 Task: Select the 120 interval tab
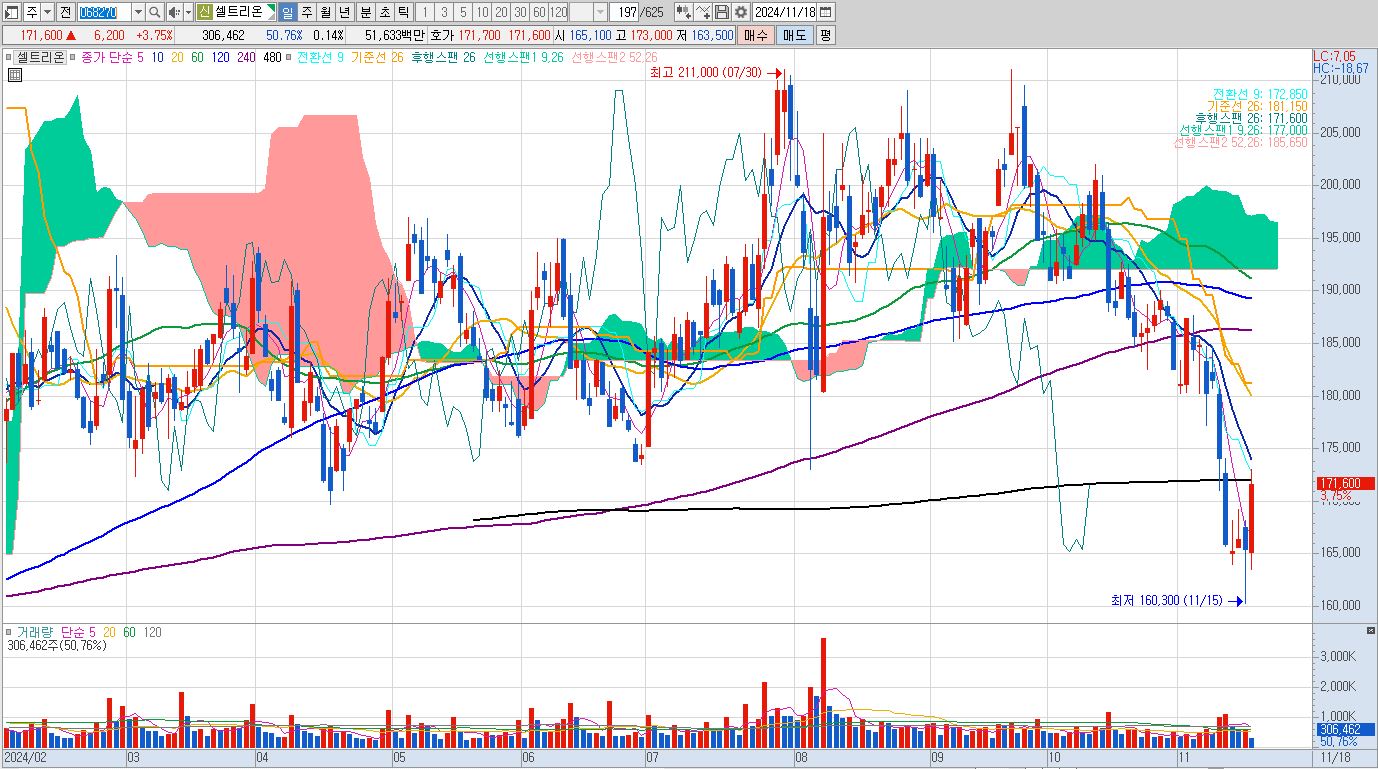point(558,12)
